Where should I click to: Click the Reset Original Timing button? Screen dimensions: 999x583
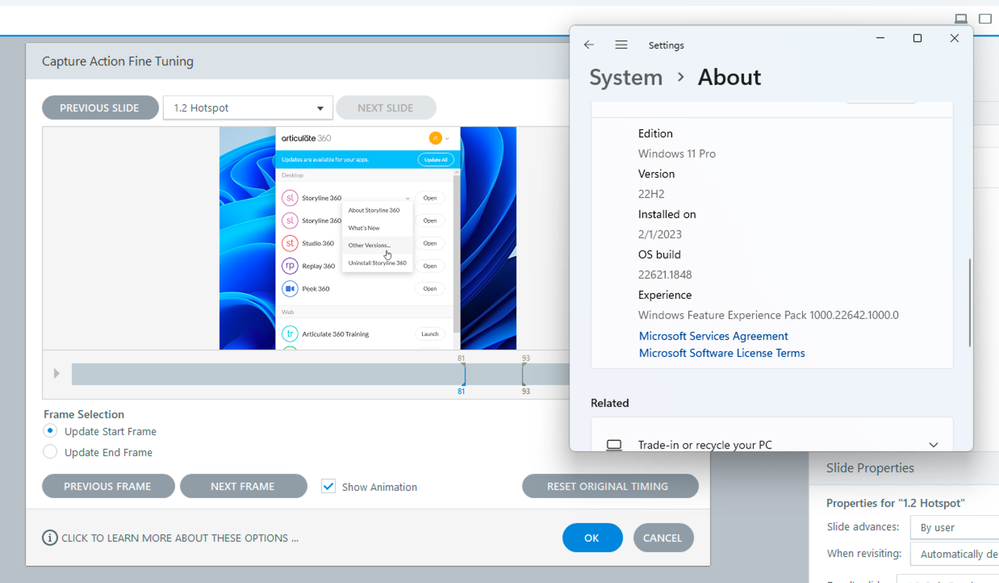coord(610,486)
